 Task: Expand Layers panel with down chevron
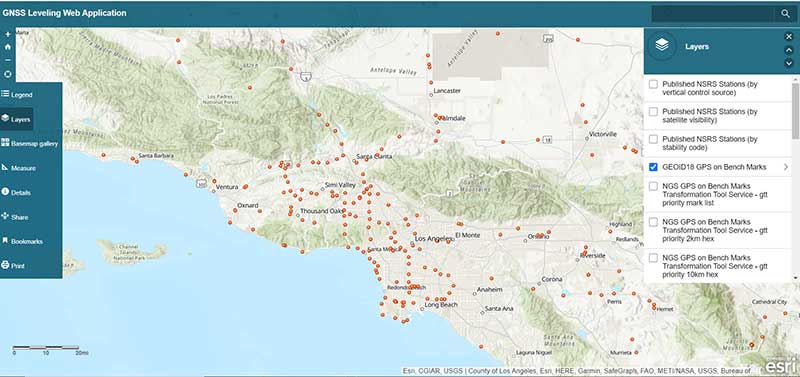(789, 63)
